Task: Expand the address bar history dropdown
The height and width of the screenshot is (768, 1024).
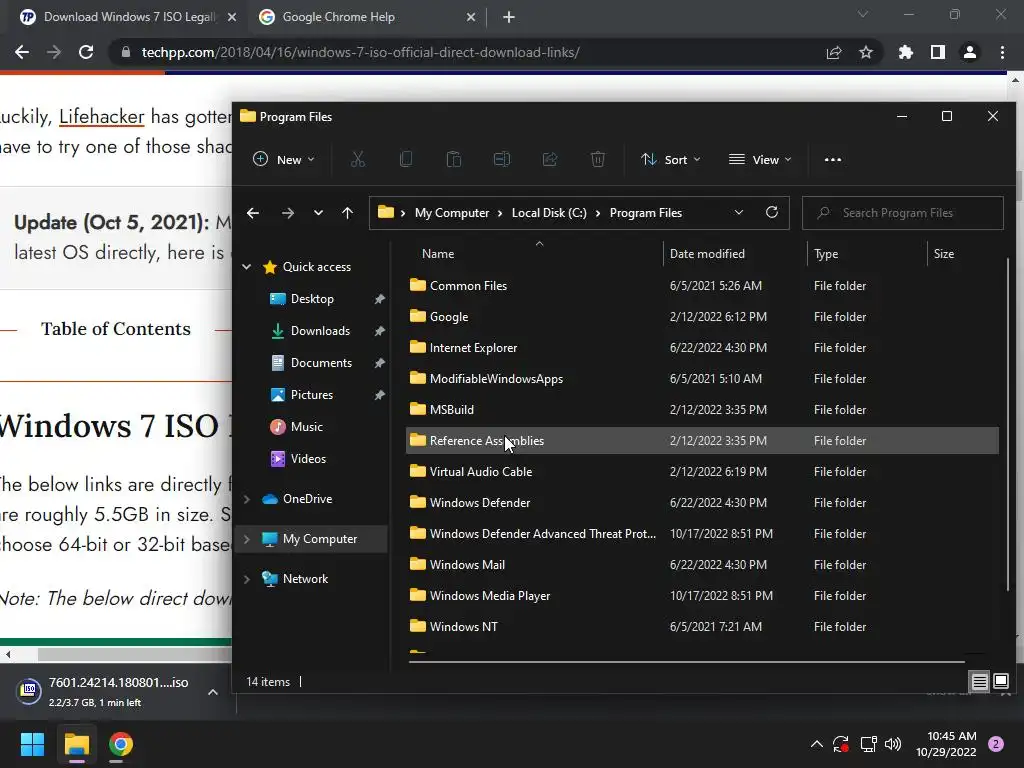Action: 739,212
